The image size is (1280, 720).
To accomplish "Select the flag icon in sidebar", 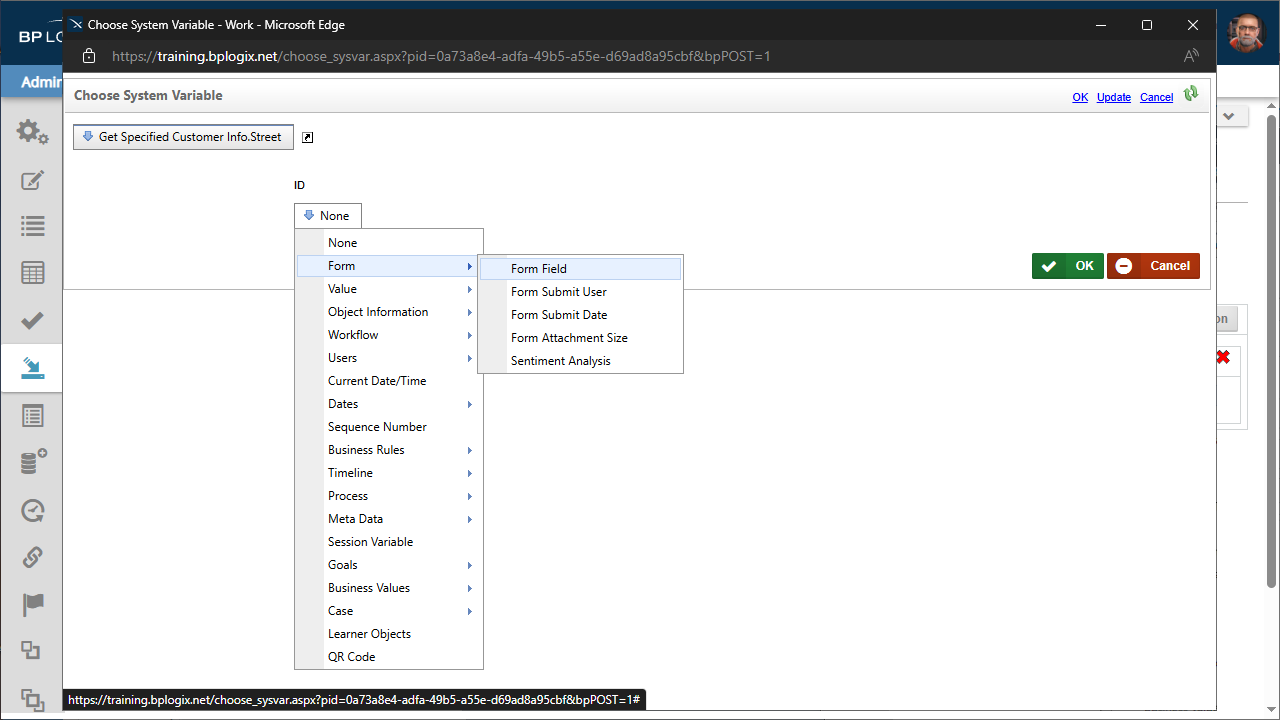I will (32, 604).
